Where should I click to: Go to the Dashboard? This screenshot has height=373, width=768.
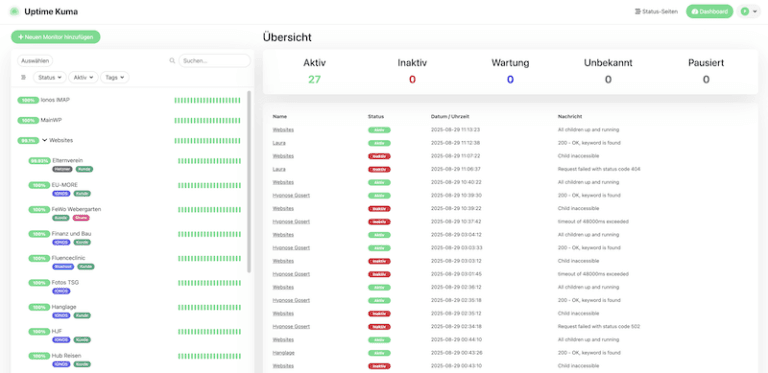coord(709,11)
